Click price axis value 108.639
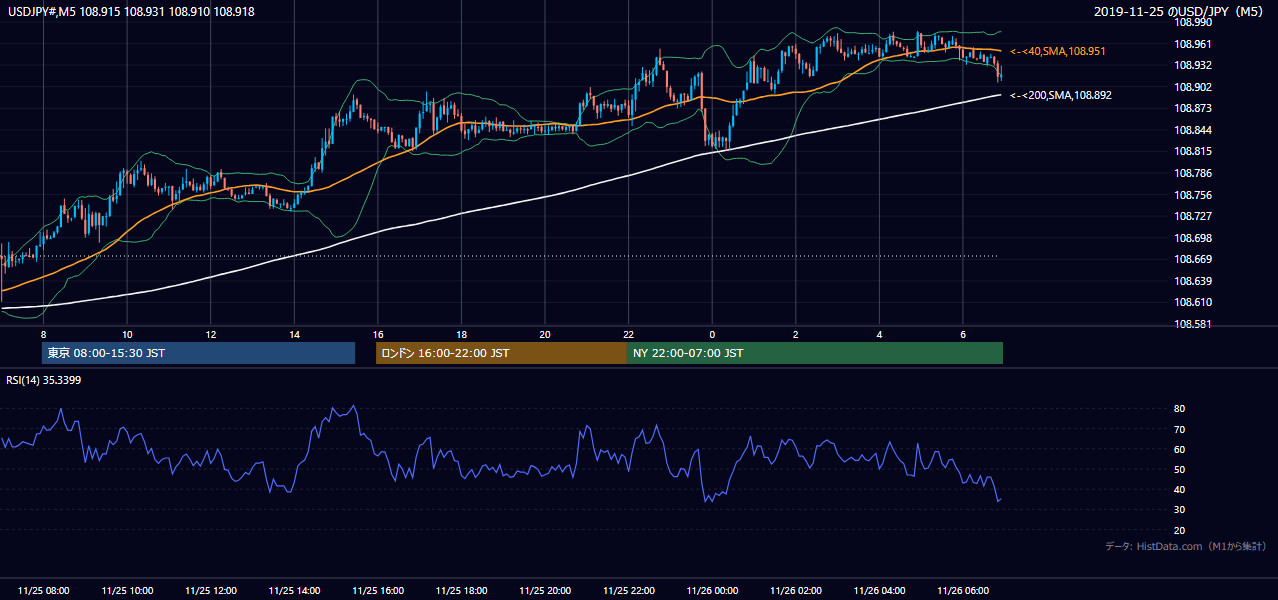 1193,281
